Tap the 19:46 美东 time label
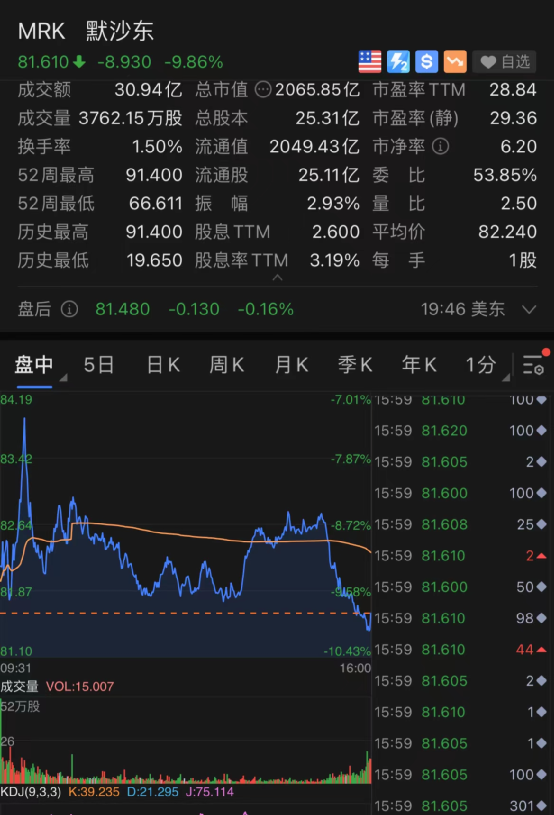Viewport: 554px width, 815px height. 463,309
